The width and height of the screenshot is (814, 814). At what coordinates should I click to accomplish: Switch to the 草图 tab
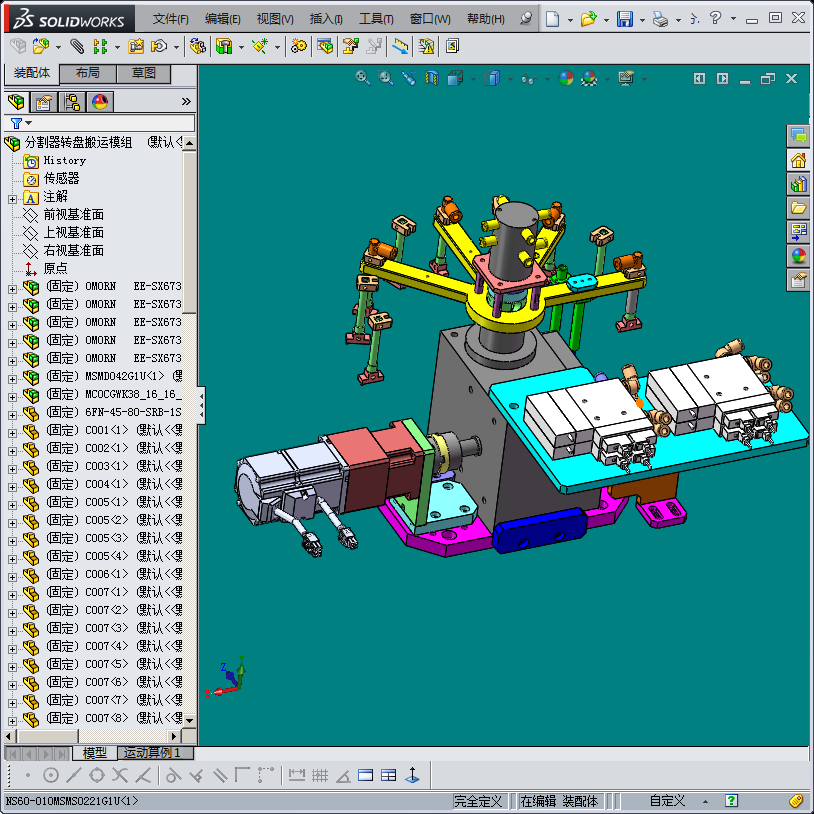pyautogui.click(x=143, y=73)
